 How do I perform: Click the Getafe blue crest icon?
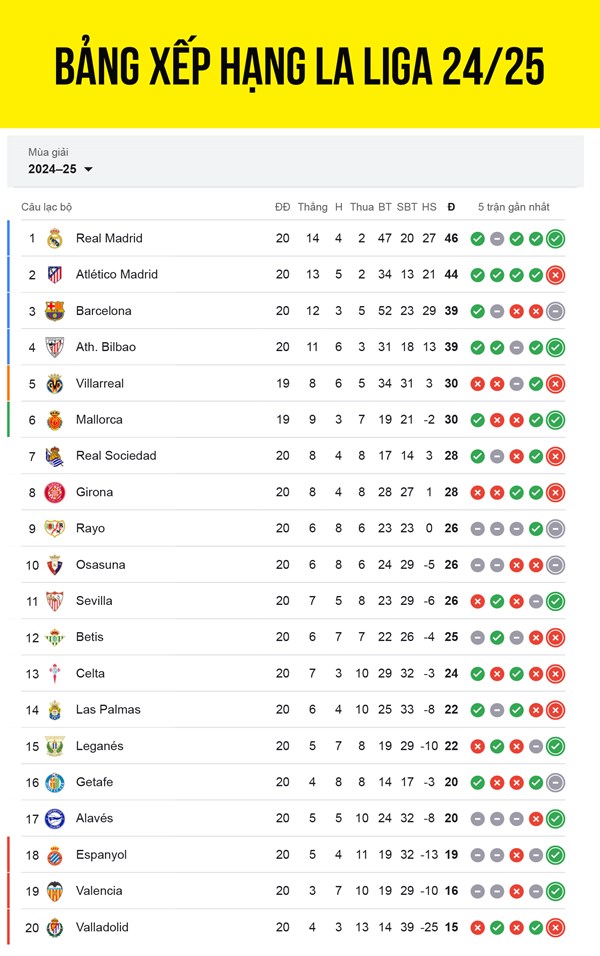click(x=55, y=782)
